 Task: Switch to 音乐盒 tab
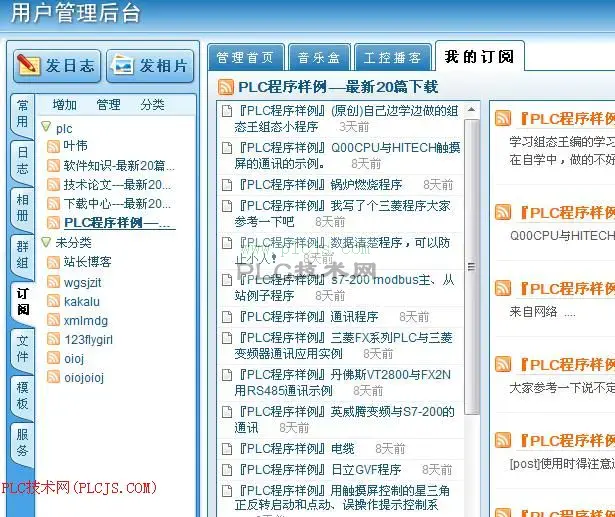click(x=319, y=58)
